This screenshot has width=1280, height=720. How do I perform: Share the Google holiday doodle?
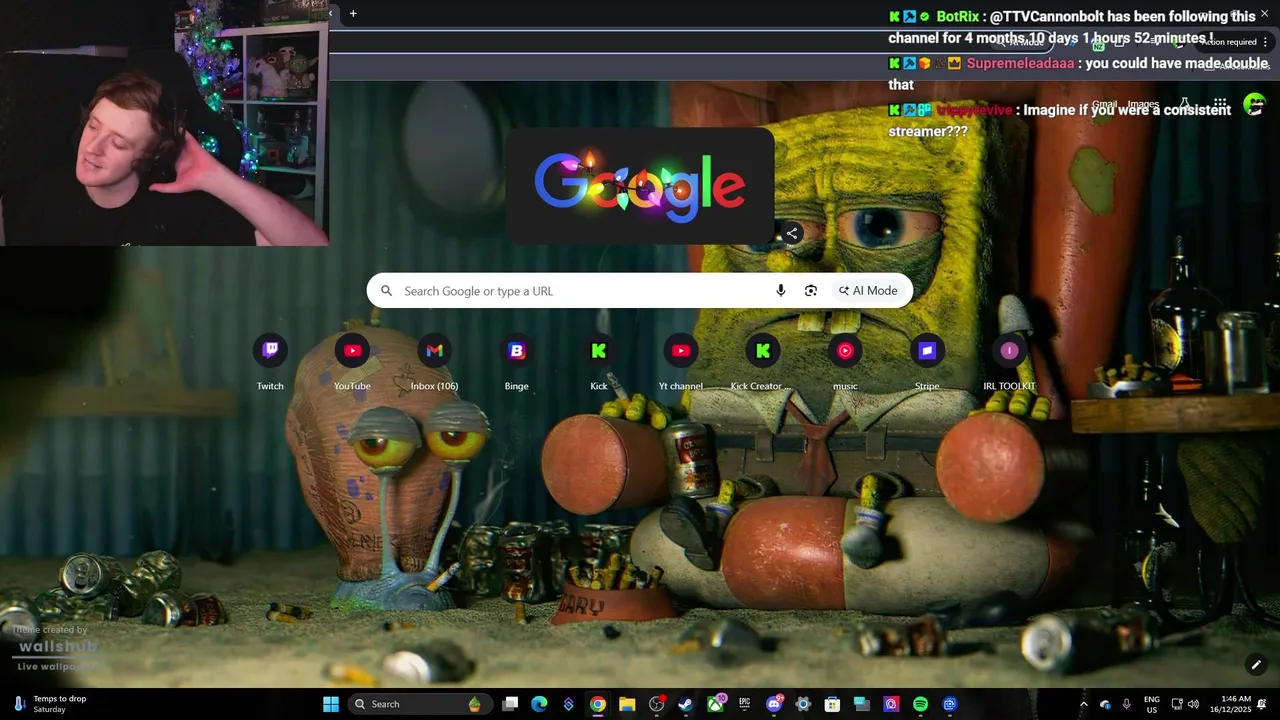pos(791,233)
